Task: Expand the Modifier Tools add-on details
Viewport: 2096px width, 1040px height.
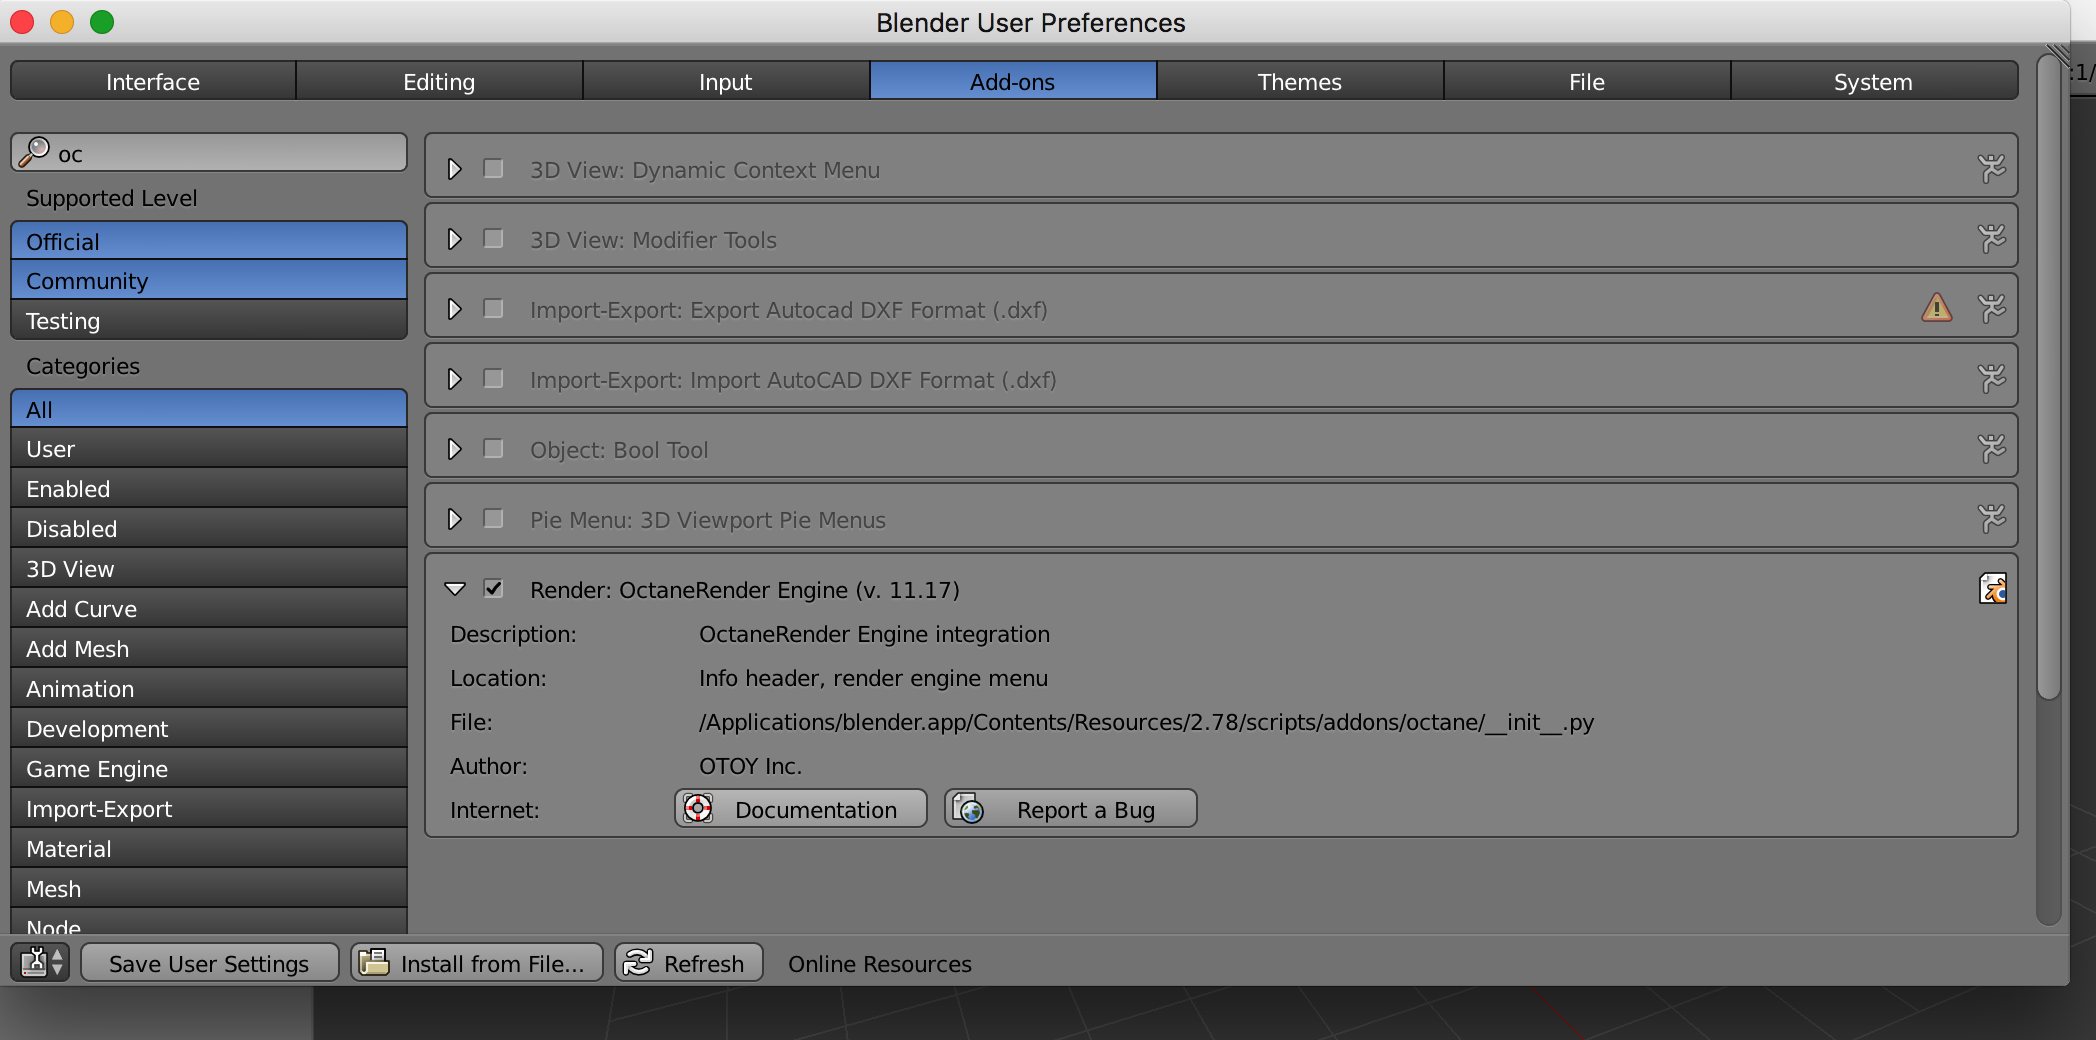Action: tap(455, 239)
